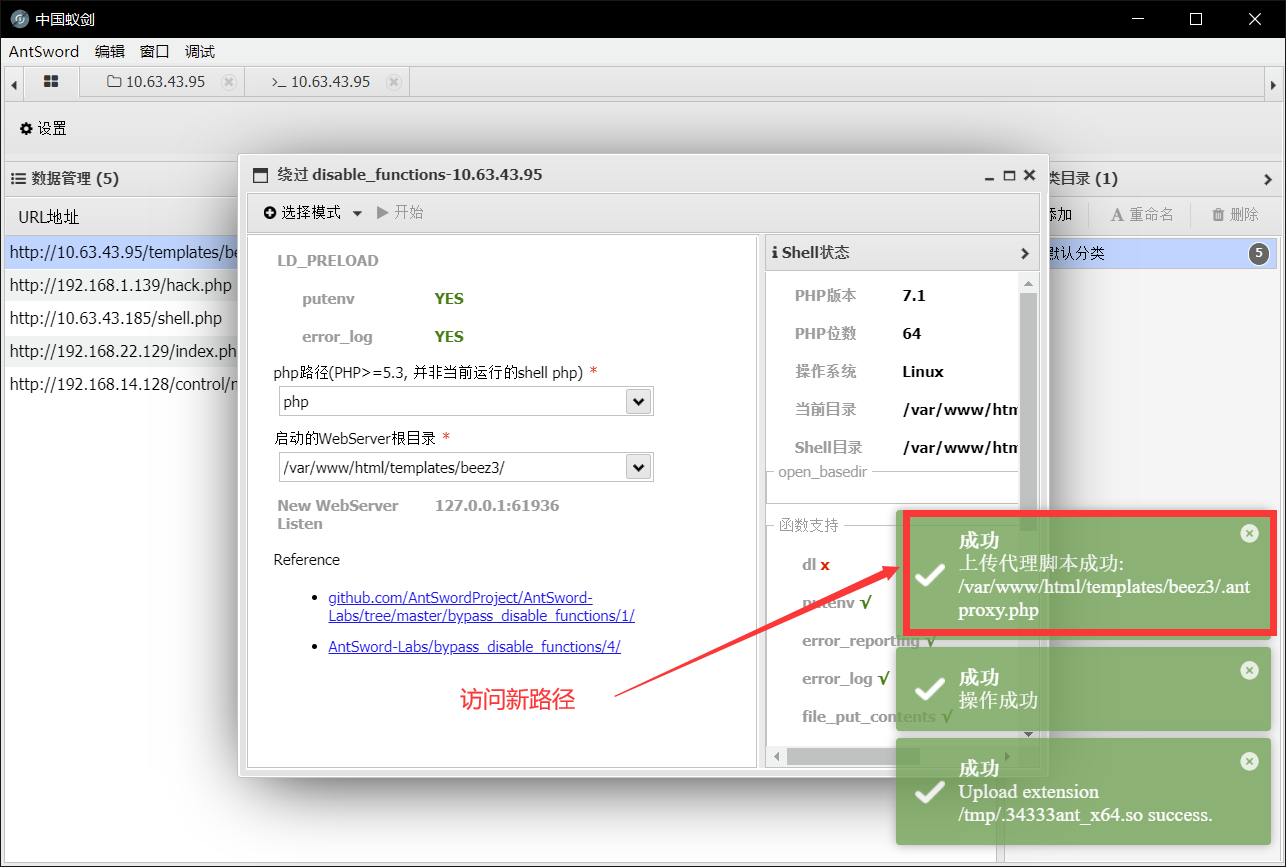
Task: Click the 删除 trash button
Action: coord(1235,214)
